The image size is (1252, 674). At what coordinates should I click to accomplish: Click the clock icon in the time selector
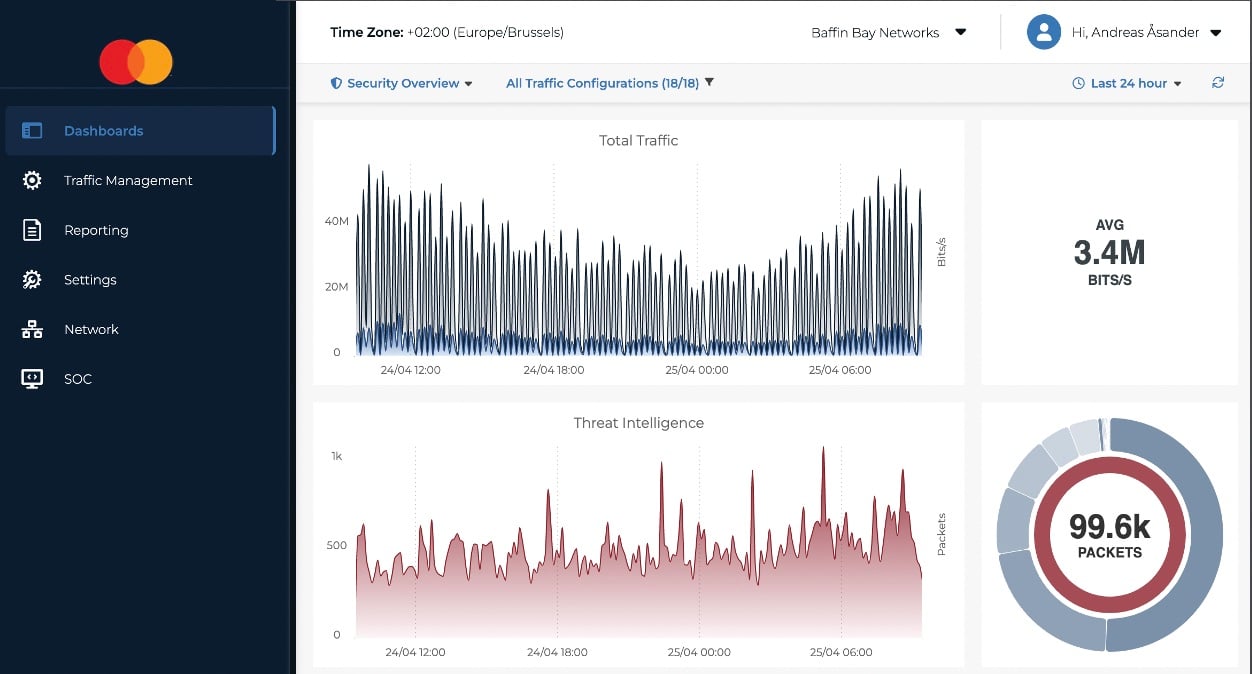1077,83
